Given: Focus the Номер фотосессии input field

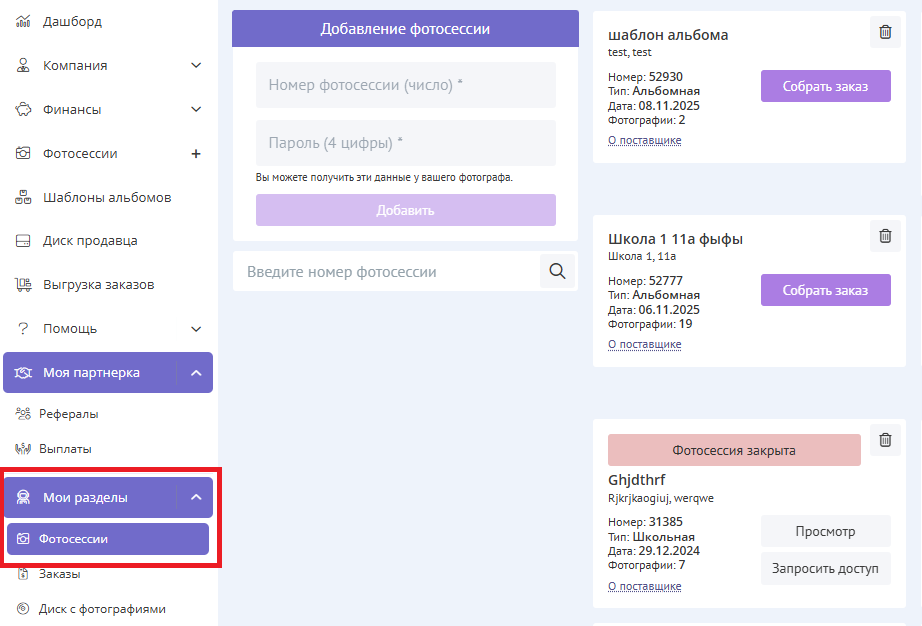Looking at the screenshot, I should [x=405, y=85].
